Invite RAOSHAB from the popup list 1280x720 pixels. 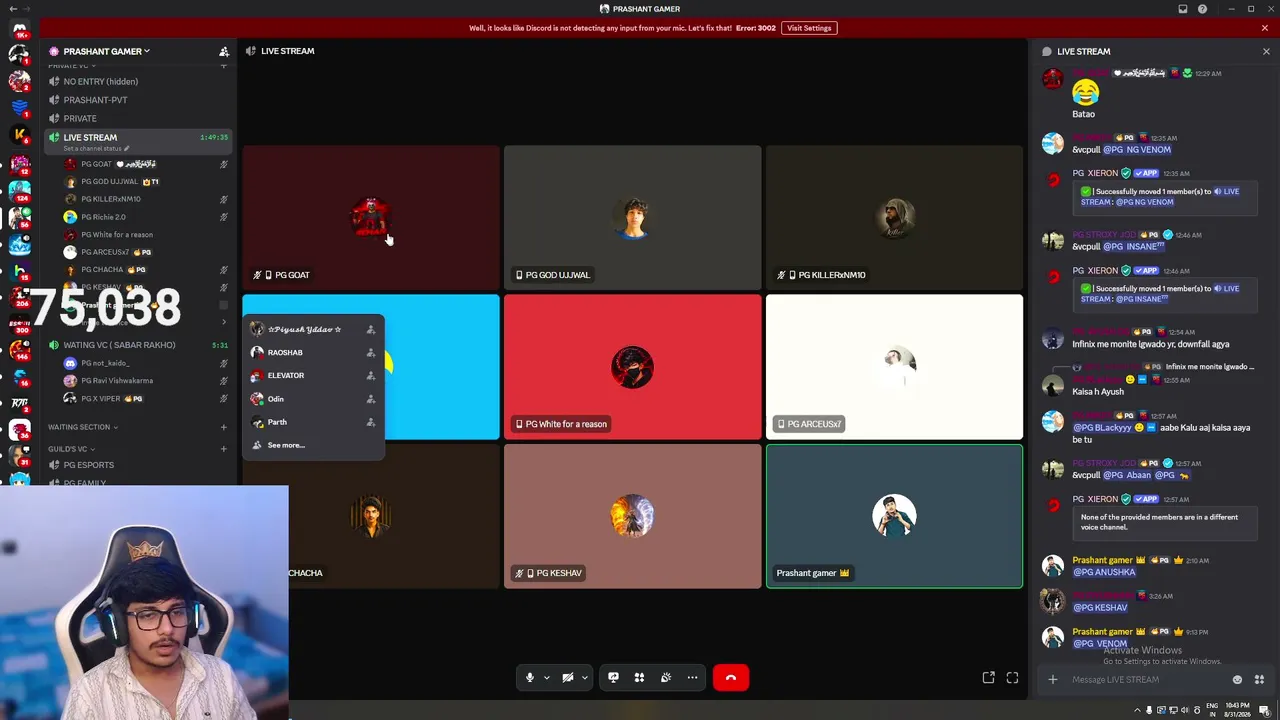click(x=371, y=353)
